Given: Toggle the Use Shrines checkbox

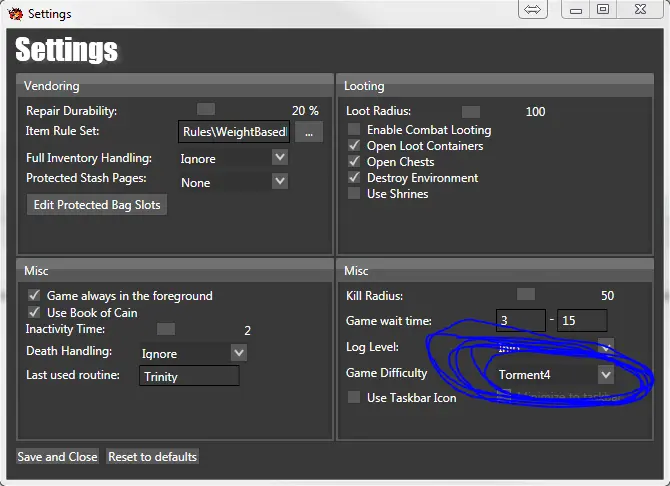Looking at the screenshot, I should click(354, 194).
